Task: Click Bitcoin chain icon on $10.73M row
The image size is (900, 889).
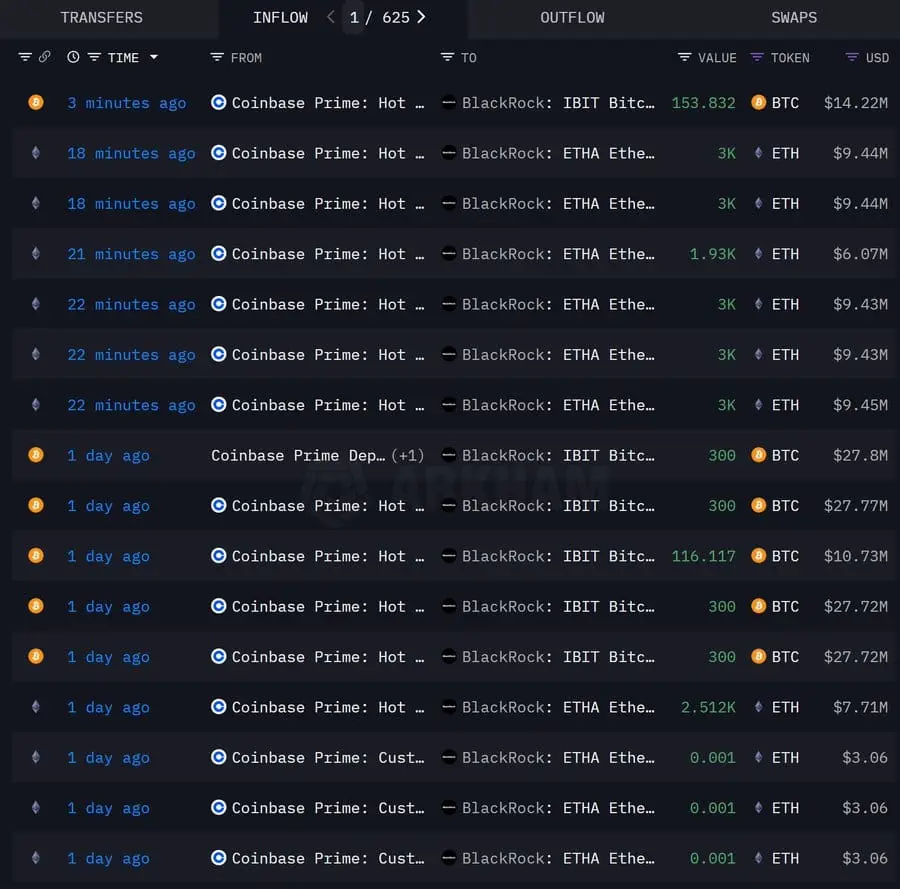Action: coord(36,556)
